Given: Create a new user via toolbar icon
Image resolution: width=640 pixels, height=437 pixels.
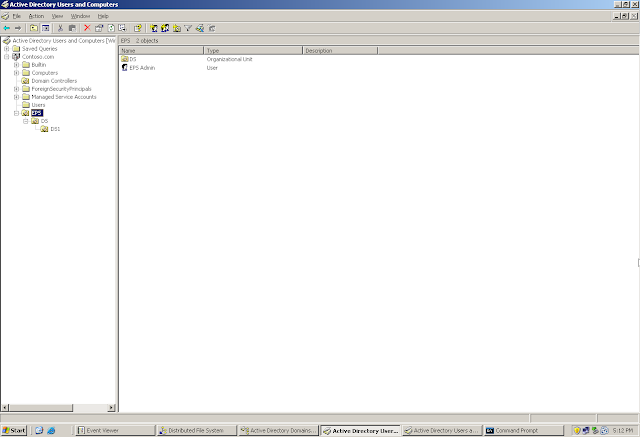Looking at the screenshot, I should 154,28.
